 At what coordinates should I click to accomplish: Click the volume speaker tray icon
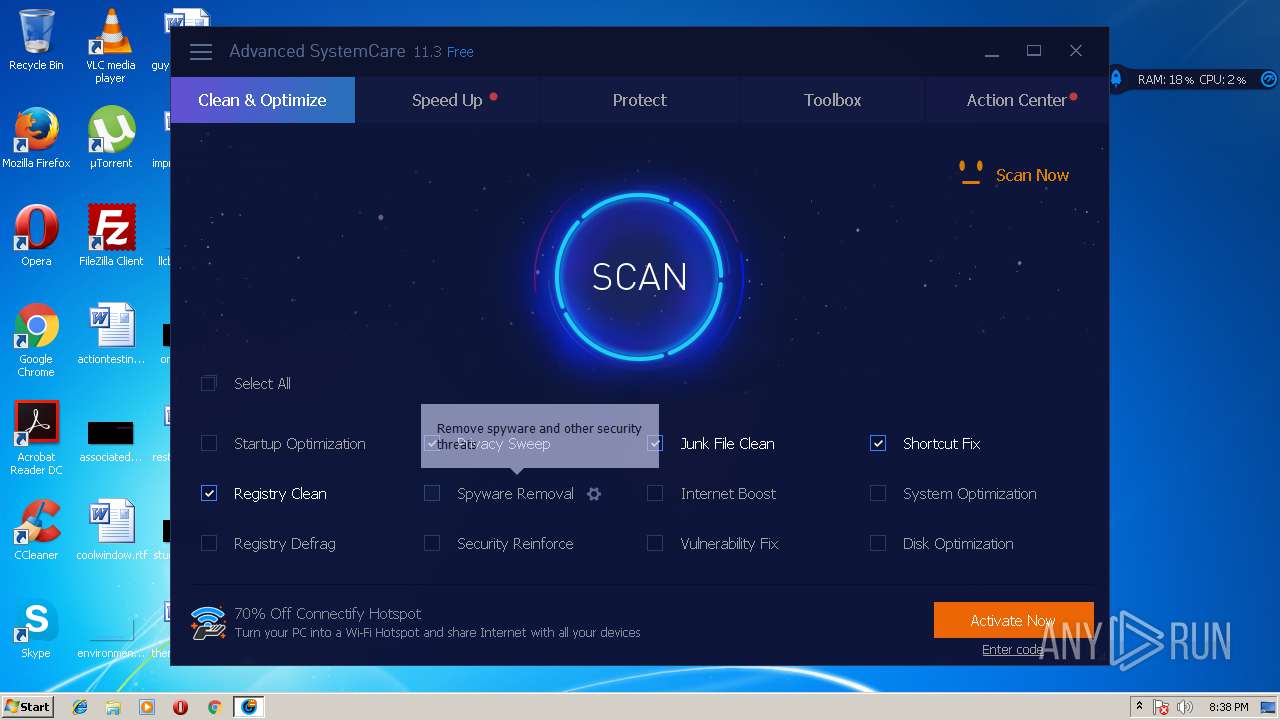coord(1185,707)
